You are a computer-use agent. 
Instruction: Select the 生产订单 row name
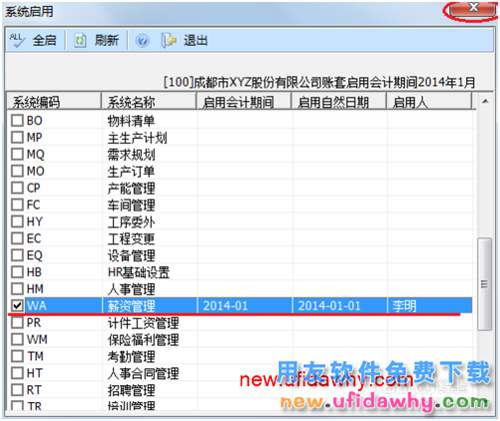131,171
